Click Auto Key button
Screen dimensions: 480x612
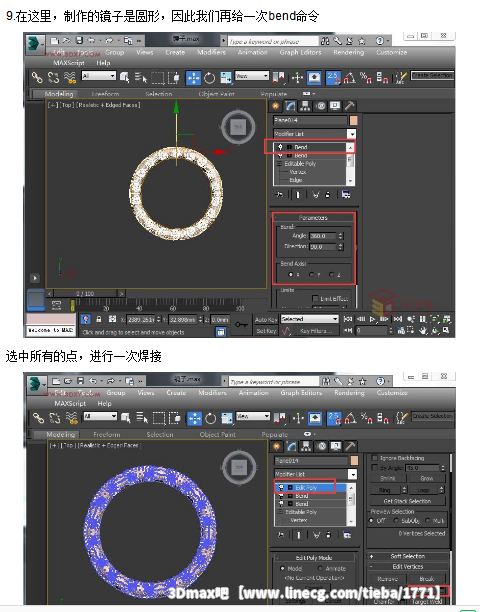266,320
